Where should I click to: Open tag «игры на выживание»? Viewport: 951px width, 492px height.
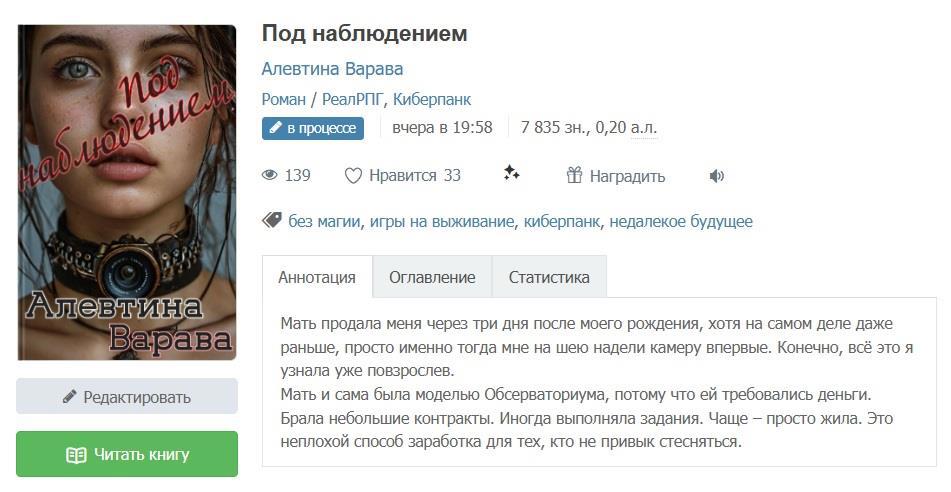coord(442,221)
